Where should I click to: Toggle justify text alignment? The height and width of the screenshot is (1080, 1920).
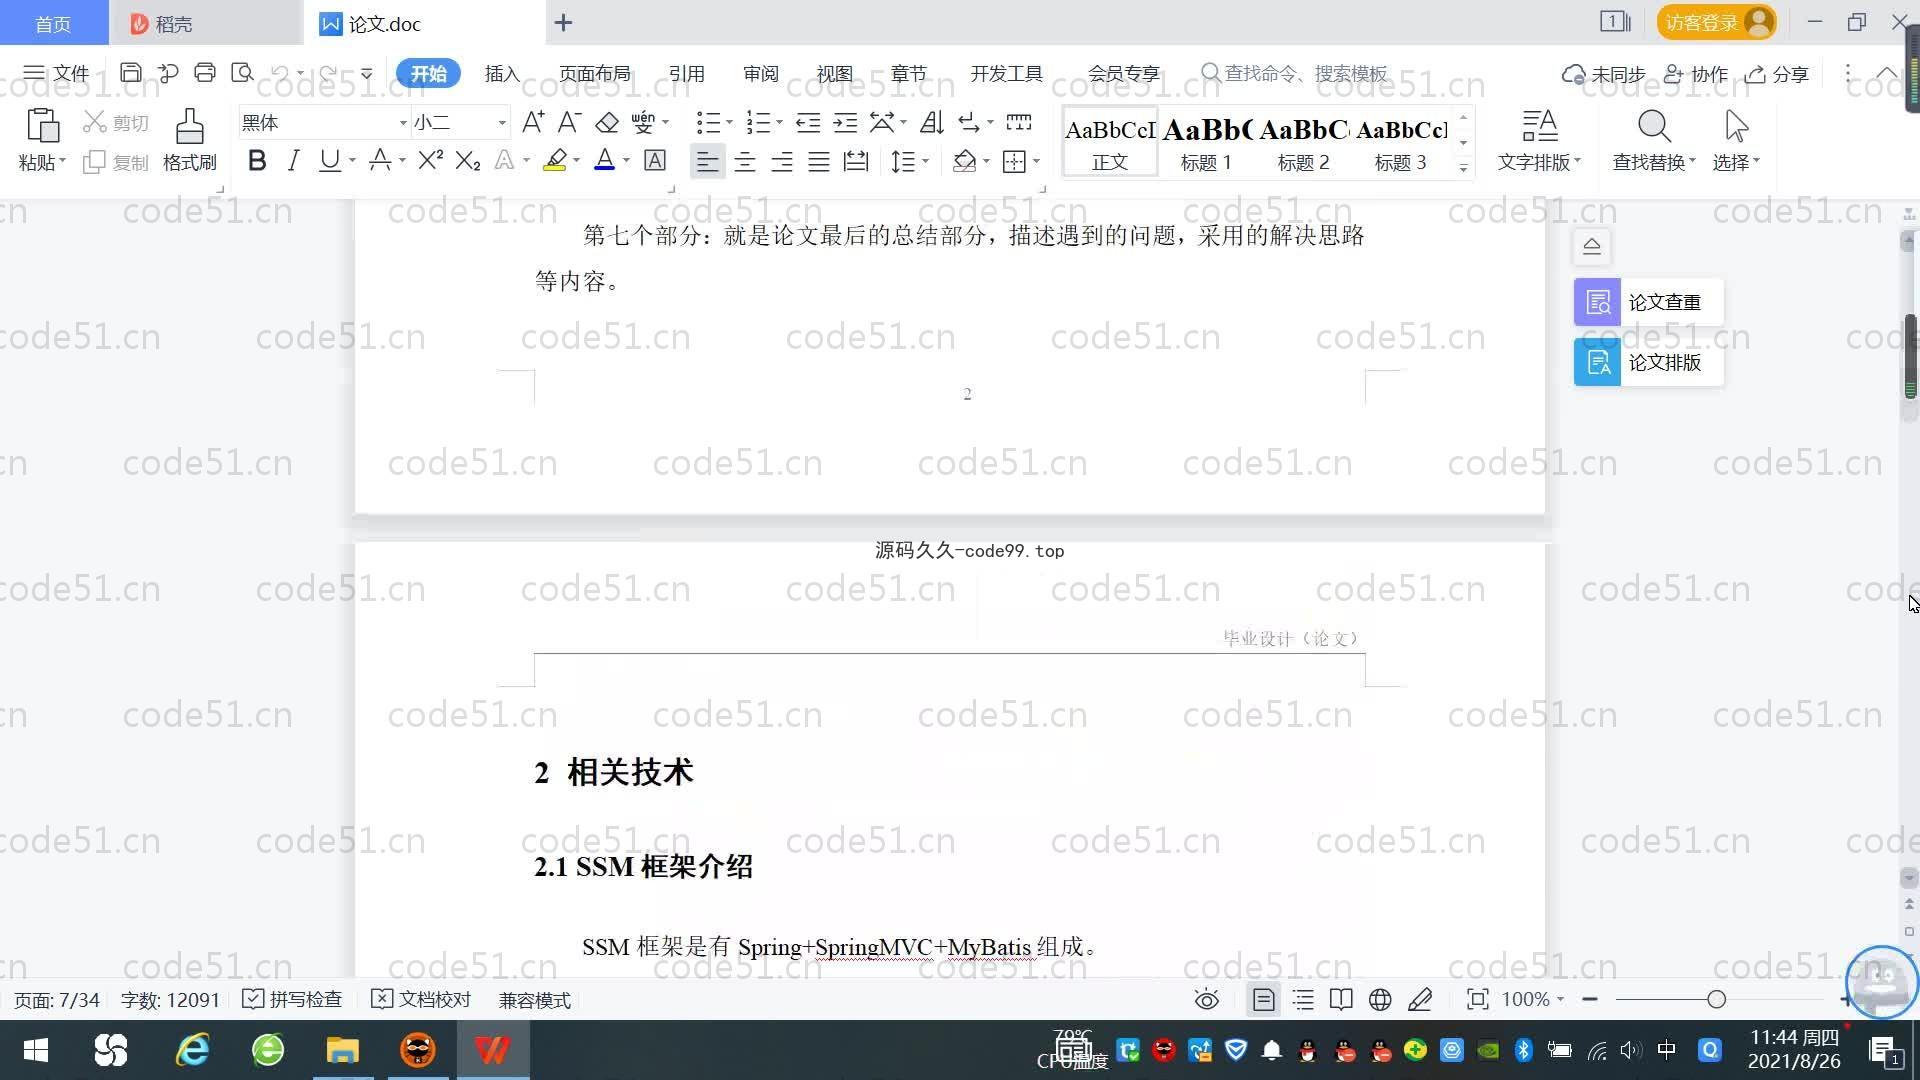pyautogui.click(x=818, y=161)
